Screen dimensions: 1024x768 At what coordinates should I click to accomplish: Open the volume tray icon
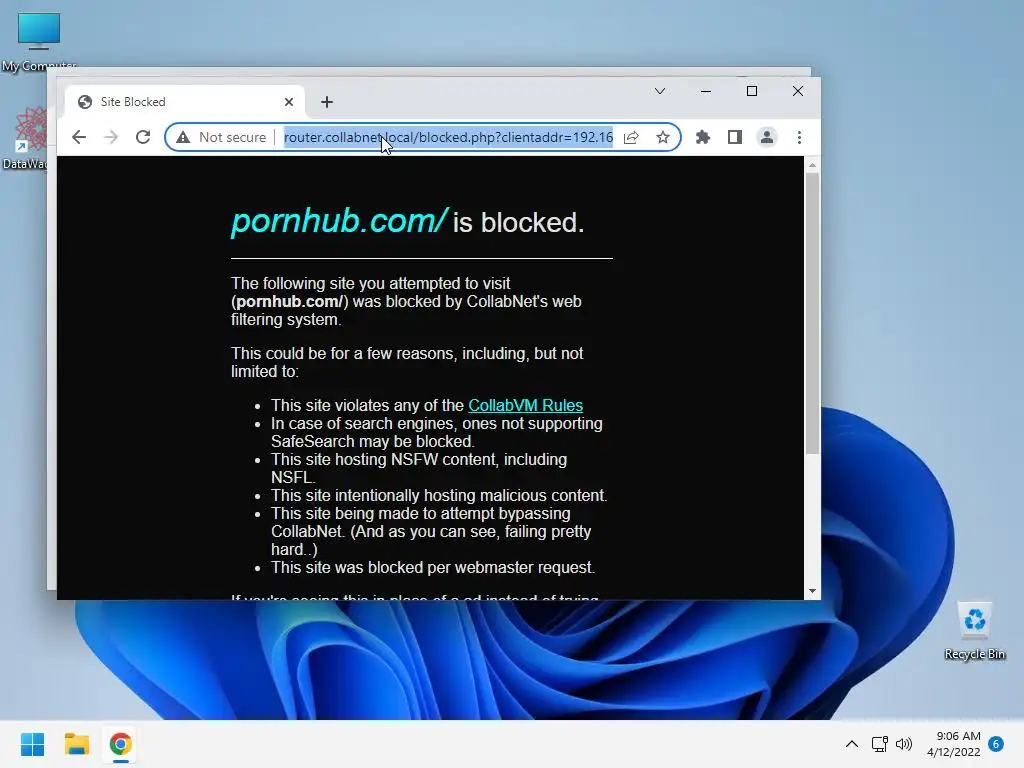(904, 744)
